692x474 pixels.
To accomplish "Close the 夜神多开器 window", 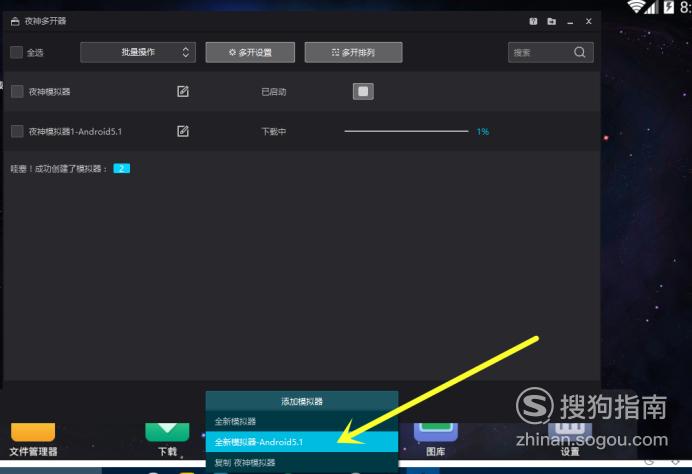I will 589,21.
